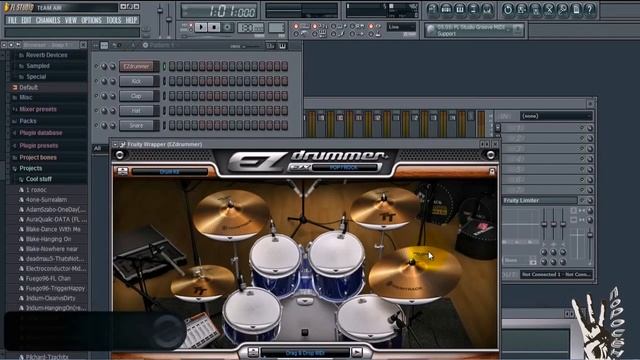Click the X-shaped icon in top toolbar
Screen dimensions: 640x360
[x=549, y=9]
